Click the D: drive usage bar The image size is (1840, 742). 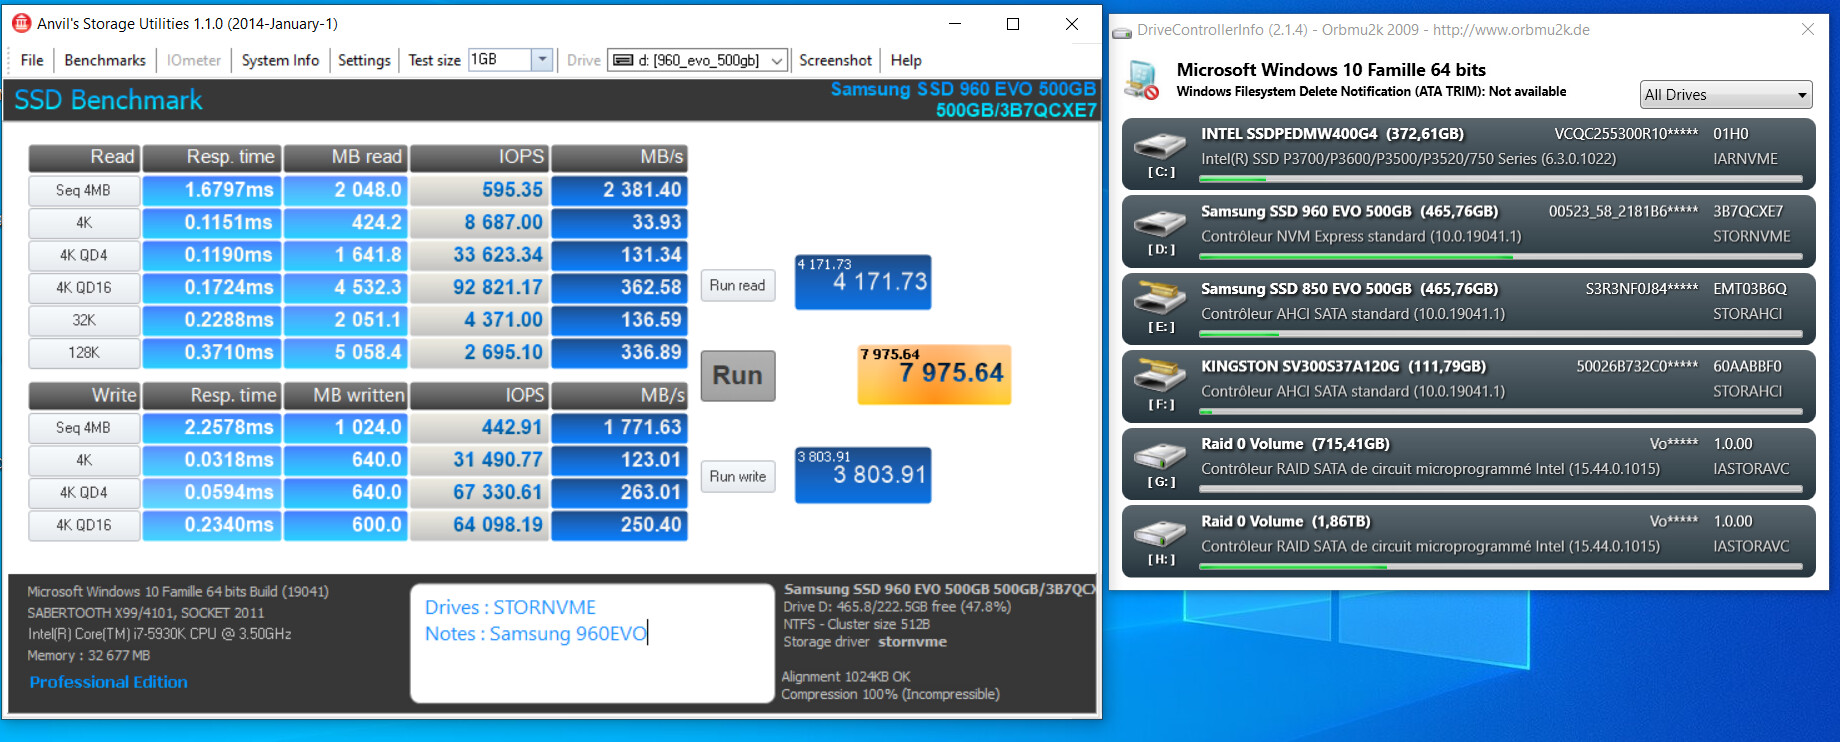click(1500, 257)
